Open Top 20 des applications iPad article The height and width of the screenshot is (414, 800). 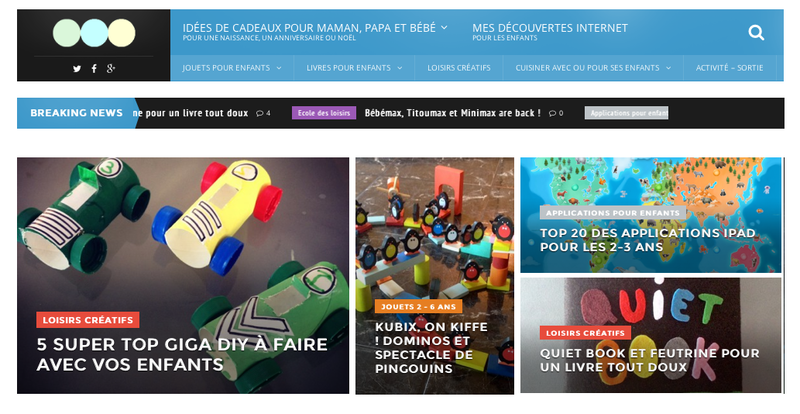pyautogui.click(x=647, y=240)
